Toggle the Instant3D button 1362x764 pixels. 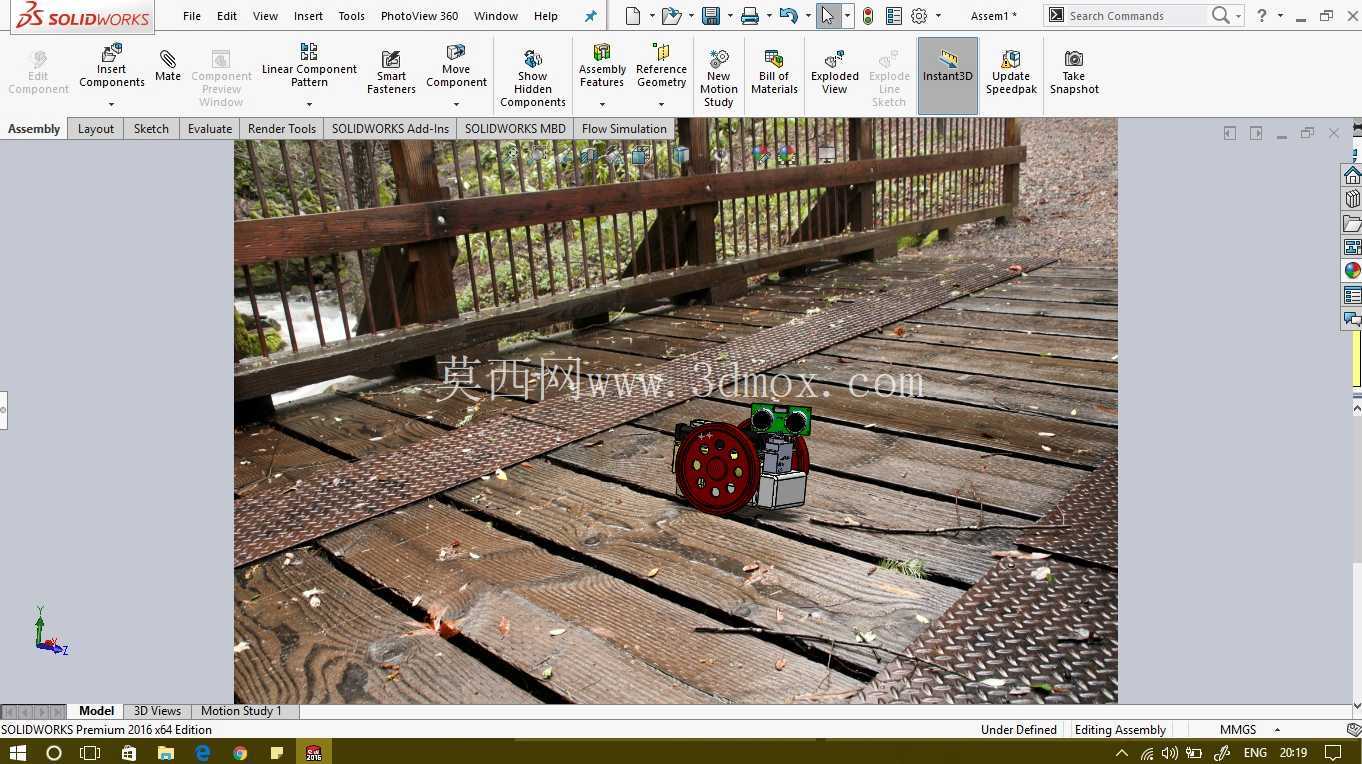click(x=947, y=75)
